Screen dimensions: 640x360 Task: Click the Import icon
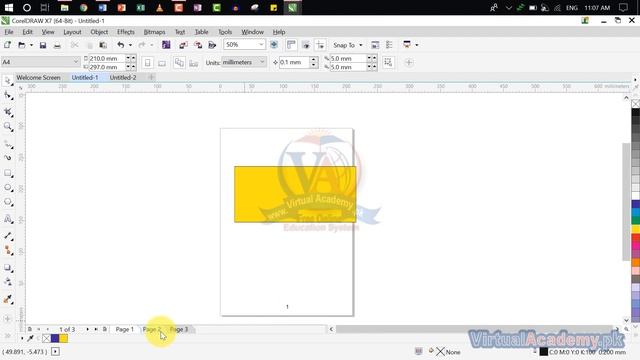click(x=183, y=45)
